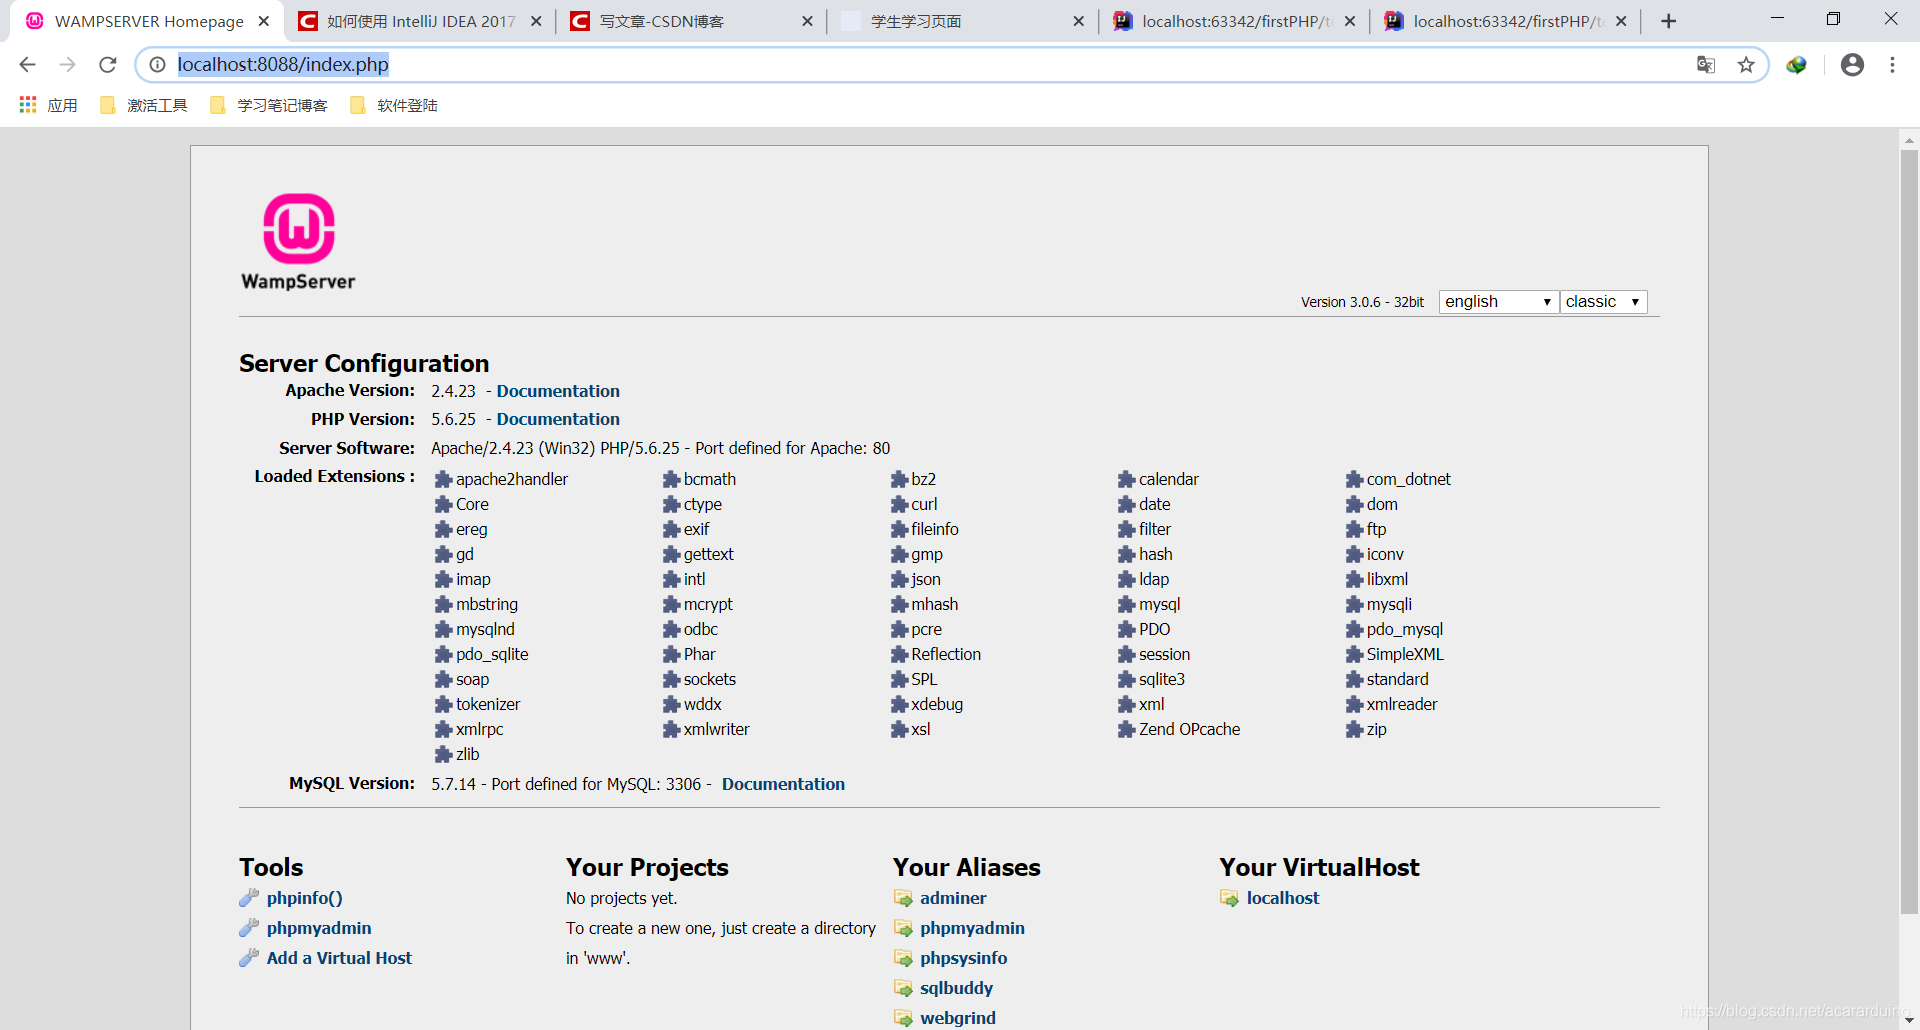1920x1030 pixels.
Task: Open the phpsysinfo alias link
Action: 963,958
